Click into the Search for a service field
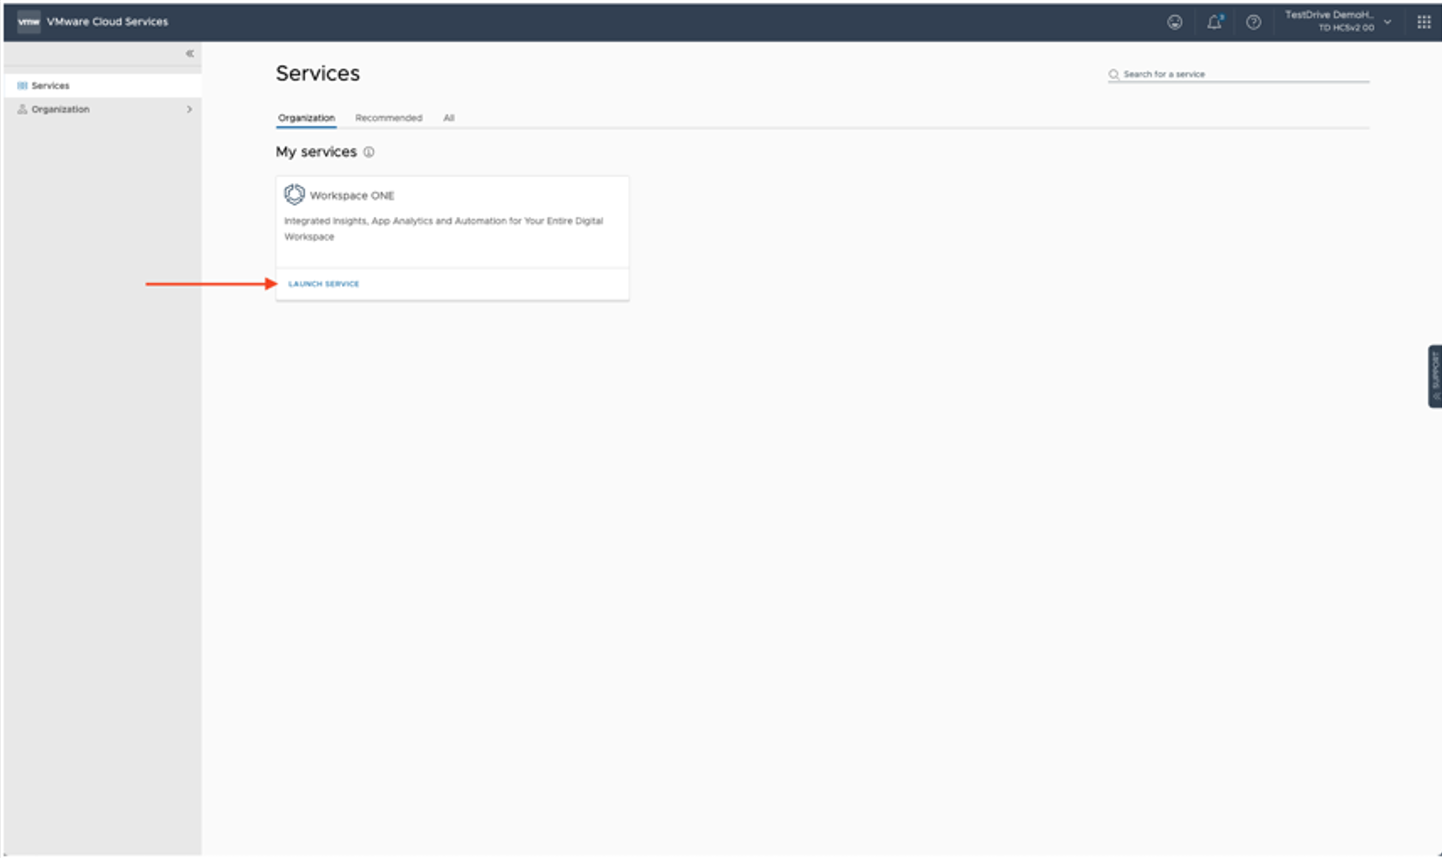The width and height of the screenshot is (1442, 858). (x=1240, y=73)
